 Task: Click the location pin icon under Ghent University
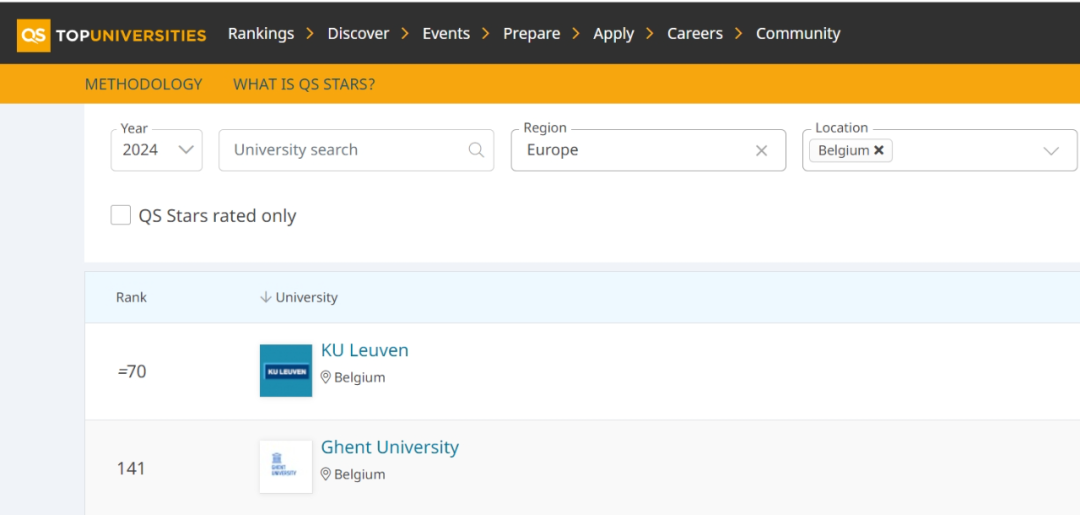(326, 474)
